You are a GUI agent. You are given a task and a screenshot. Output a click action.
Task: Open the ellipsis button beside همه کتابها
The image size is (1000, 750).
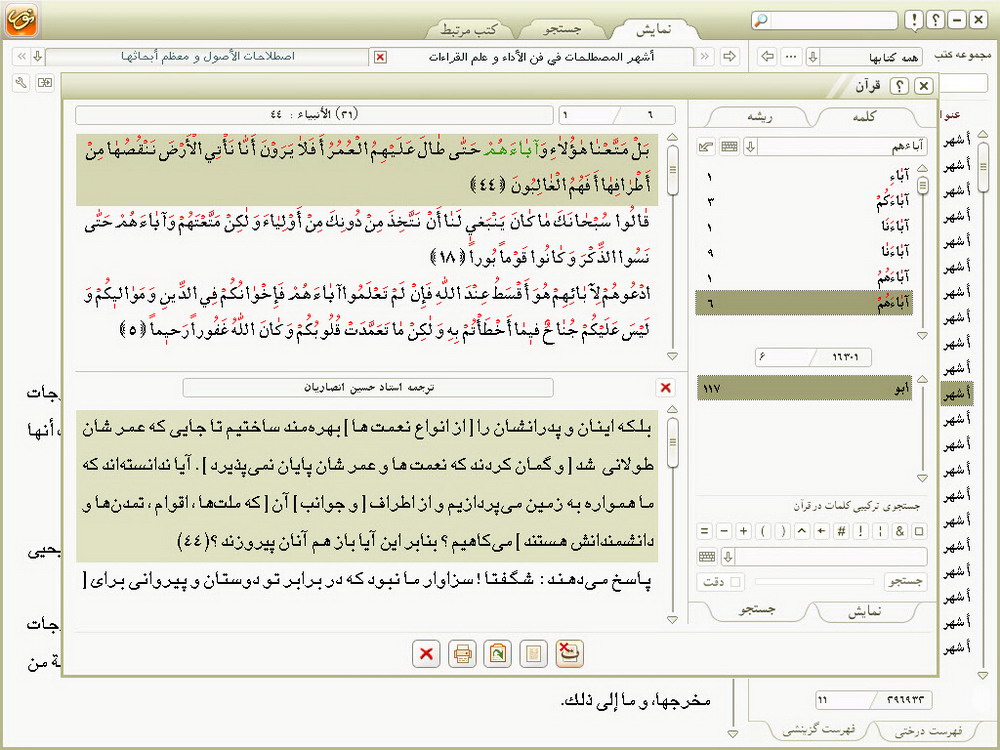click(791, 57)
